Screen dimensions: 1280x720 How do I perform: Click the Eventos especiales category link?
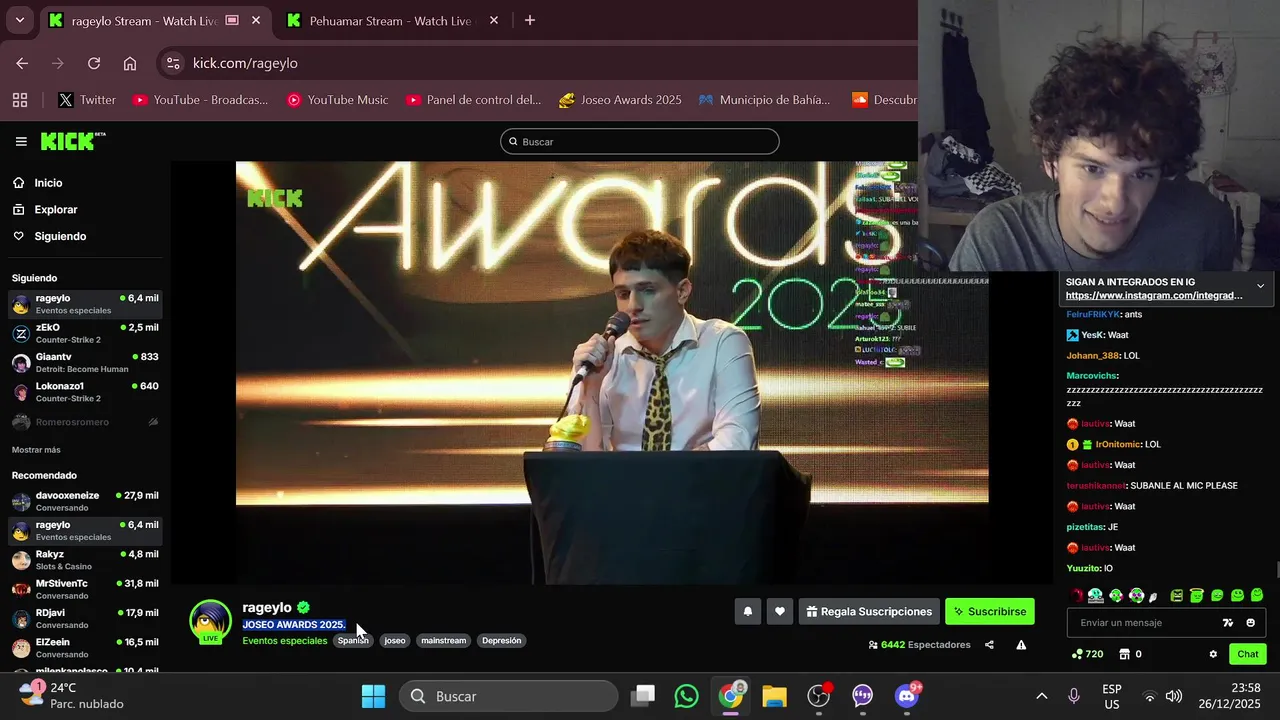(x=285, y=641)
